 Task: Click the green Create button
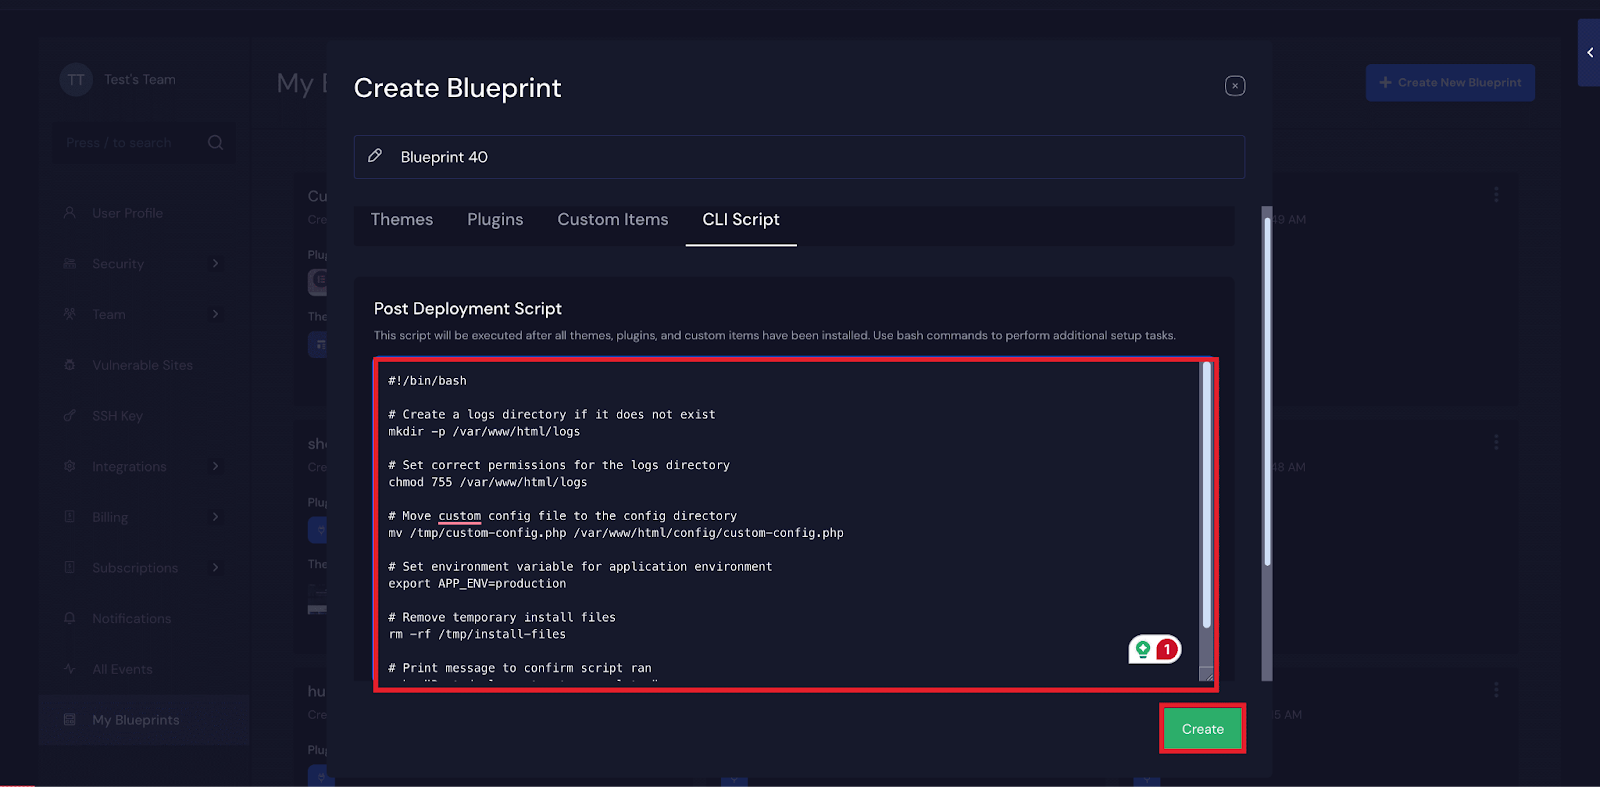coord(1202,729)
